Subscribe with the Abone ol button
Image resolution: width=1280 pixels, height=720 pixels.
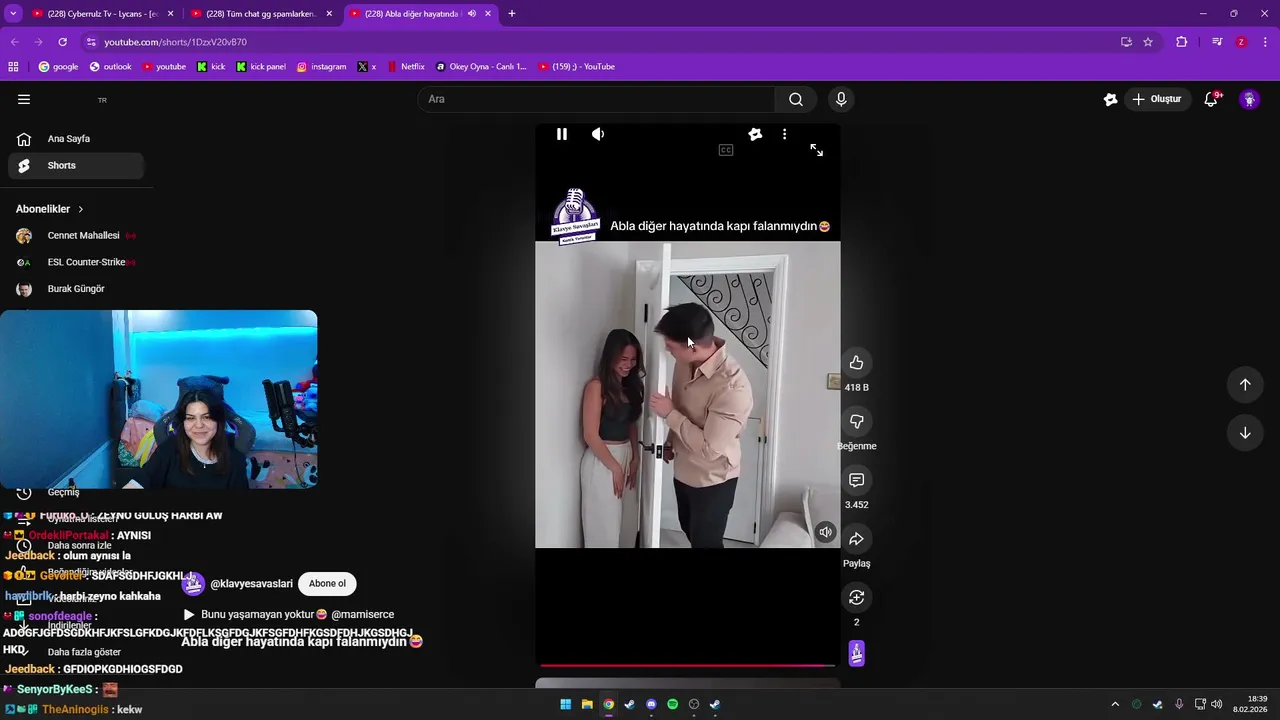pyautogui.click(x=327, y=584)
